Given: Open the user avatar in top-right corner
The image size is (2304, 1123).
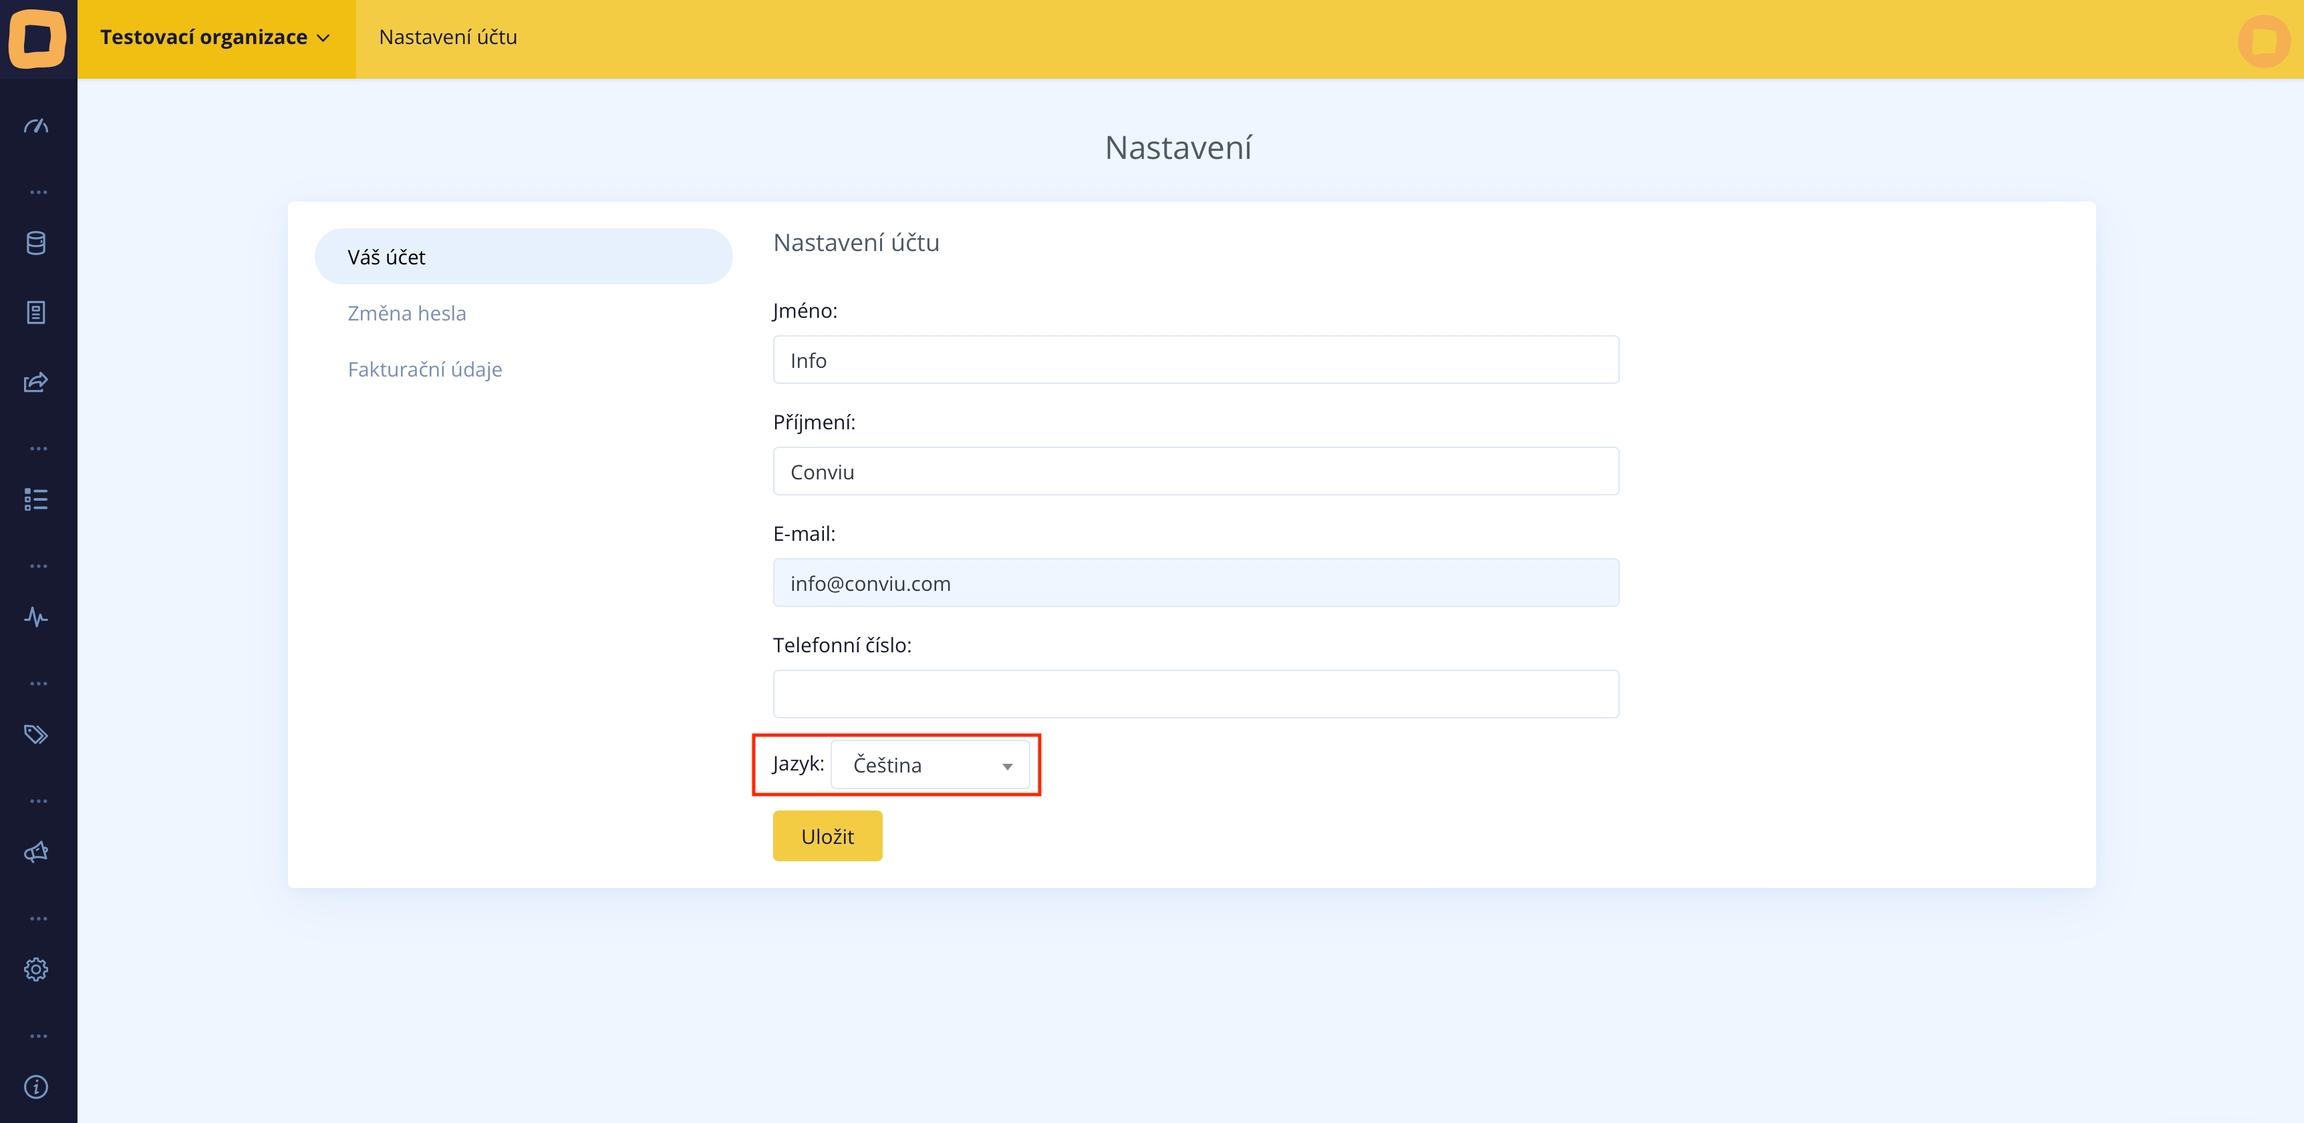Looking at the screenshot, I should (x=2263, y=42).
